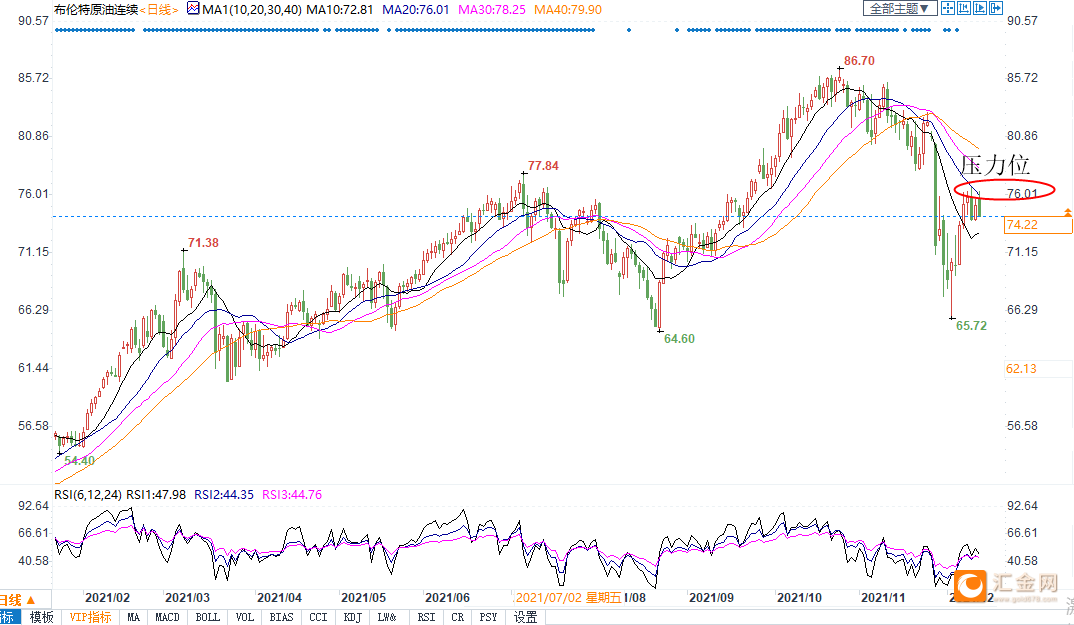Click the 2021/06 time axis label
Screen dimensions: 1074x625
click(447, 598)
